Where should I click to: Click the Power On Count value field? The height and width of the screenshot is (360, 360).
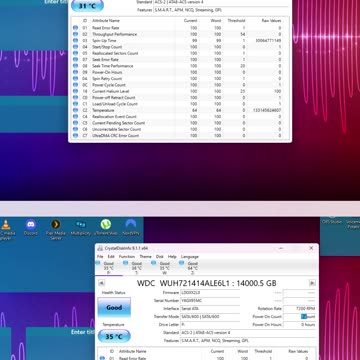tap(299, 317)
